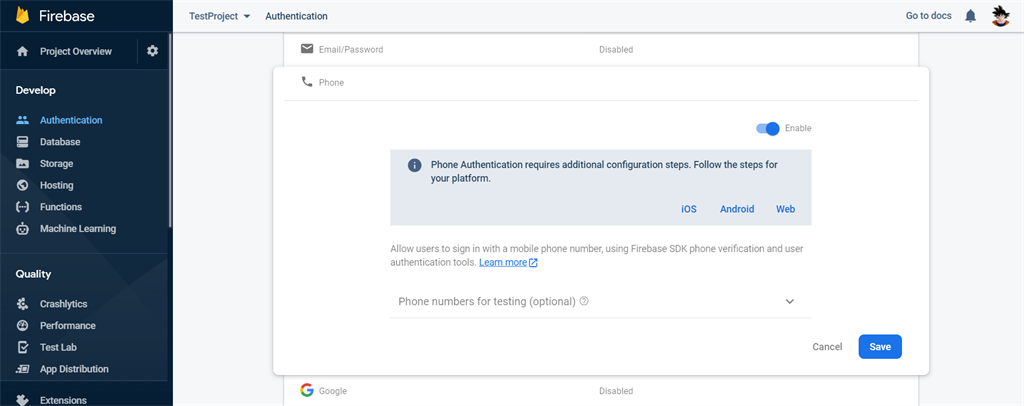Open the Android setup steps link

737,209
